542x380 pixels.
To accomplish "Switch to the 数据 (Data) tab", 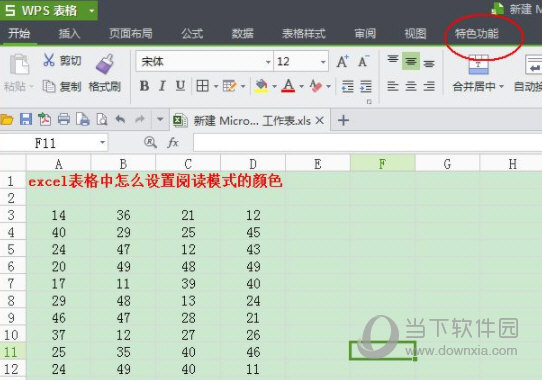I will (x=242, y=34).
